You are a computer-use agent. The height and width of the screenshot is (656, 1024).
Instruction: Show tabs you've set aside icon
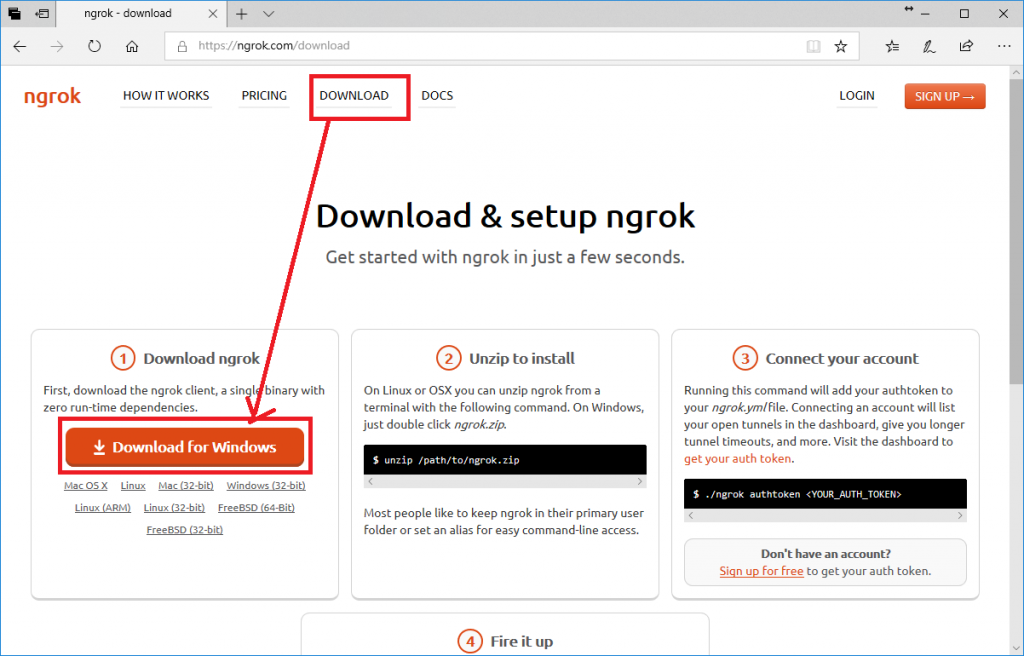pos(14,14)
